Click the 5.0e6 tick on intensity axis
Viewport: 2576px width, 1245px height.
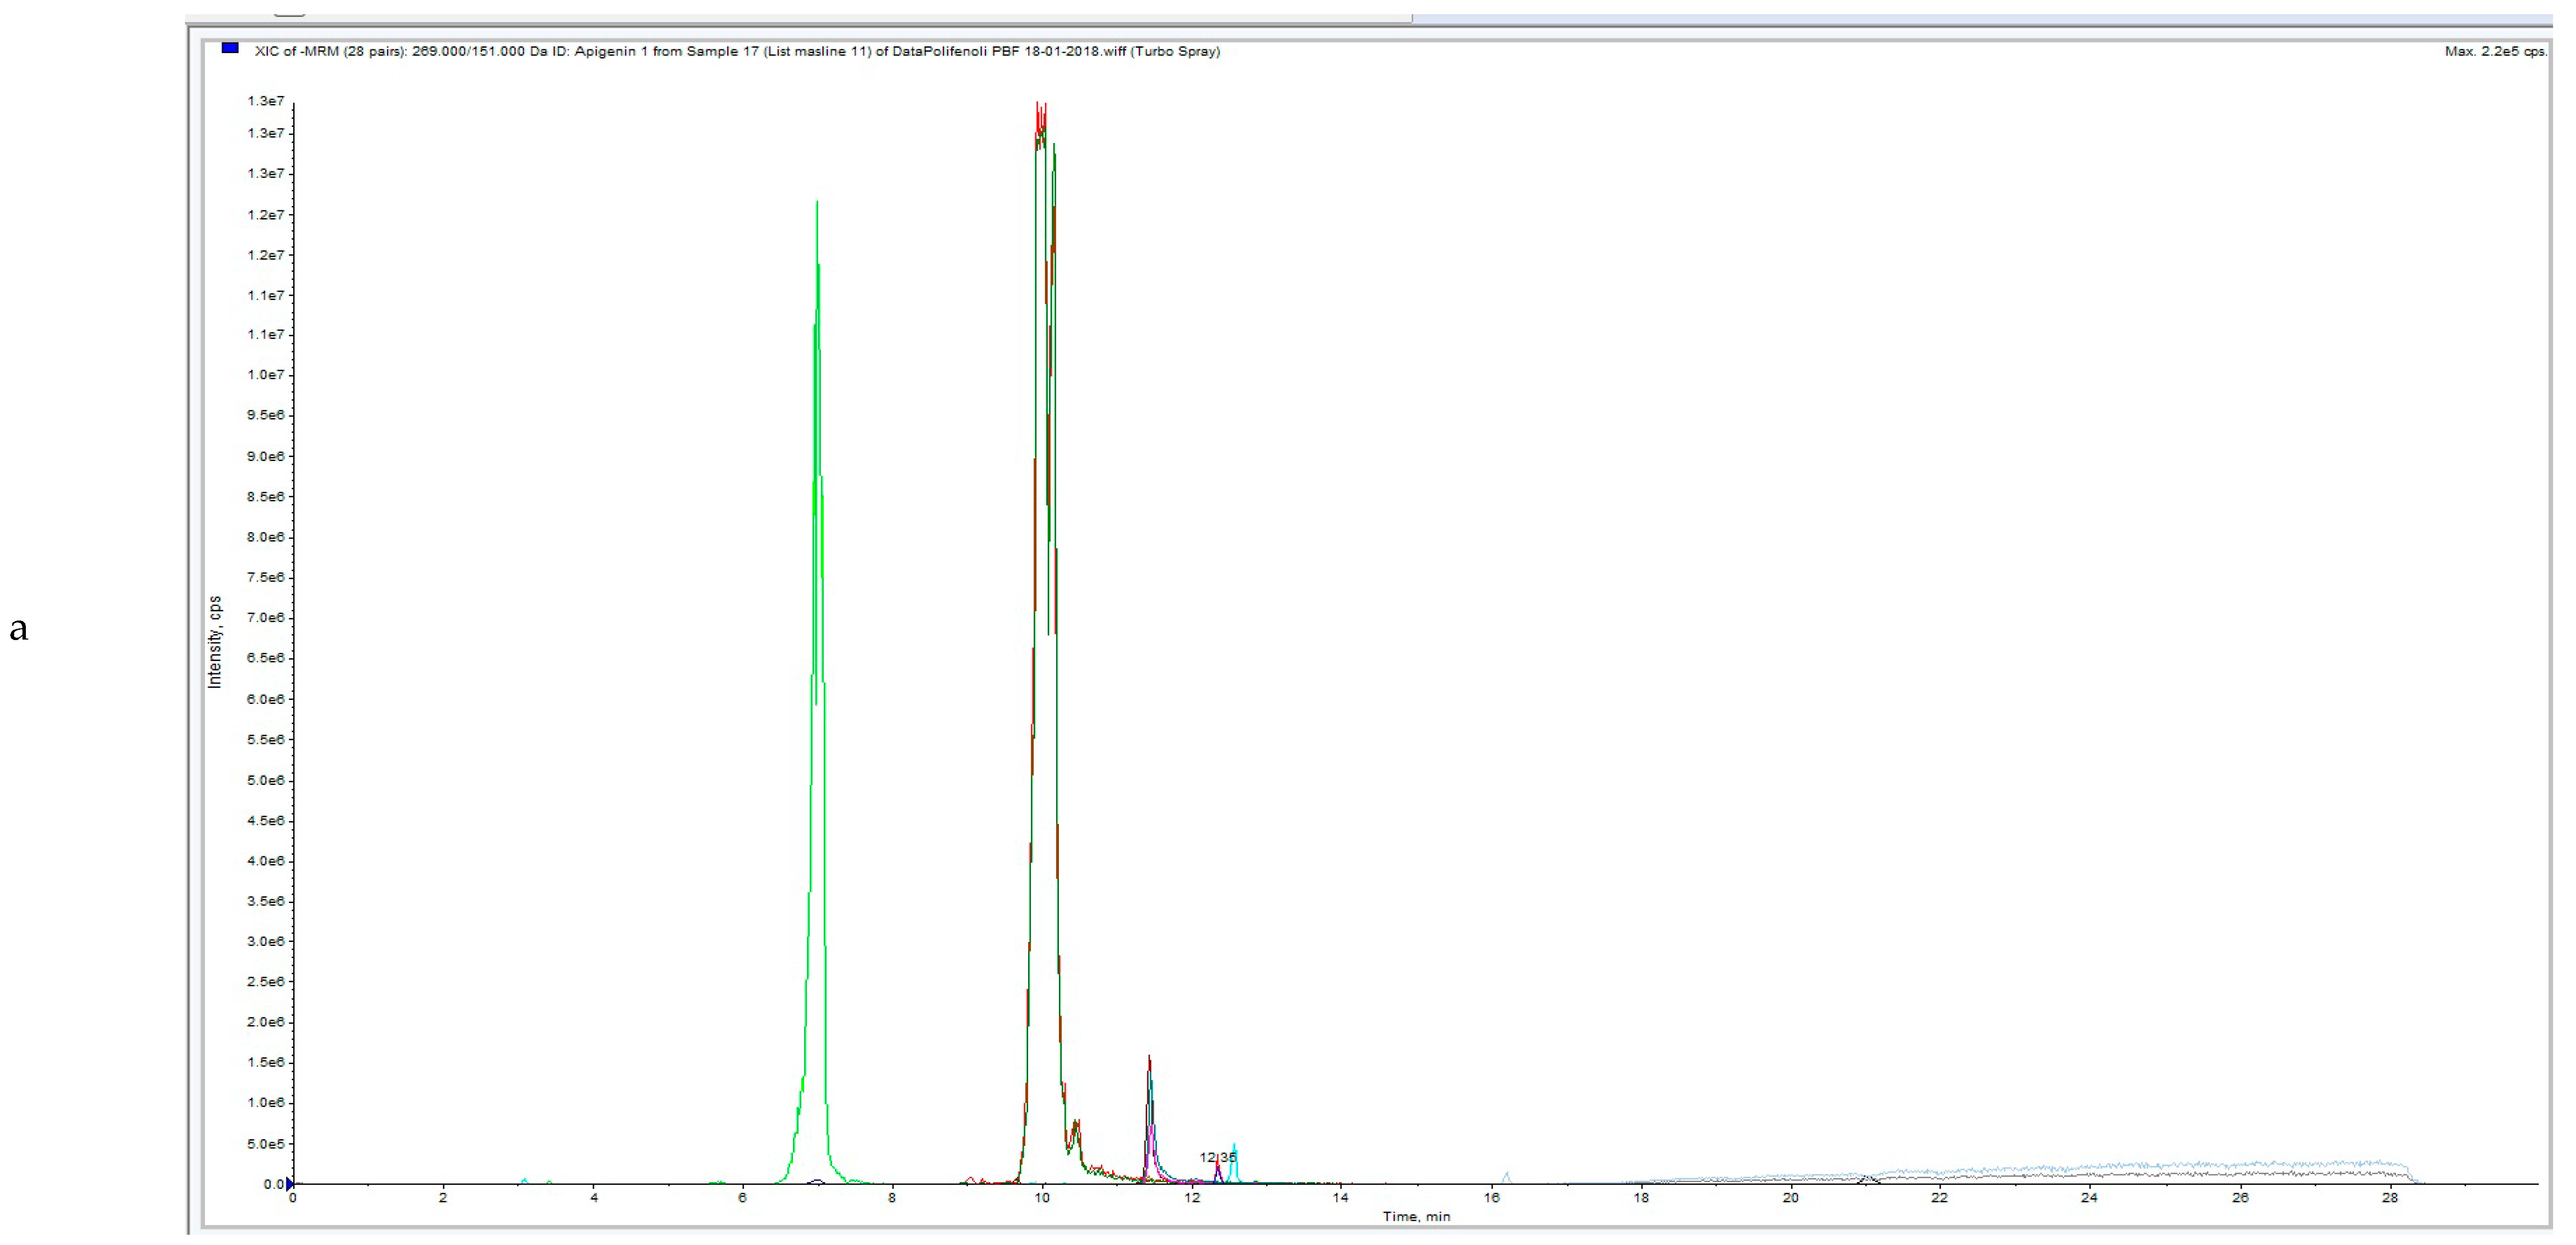(265, 780)
